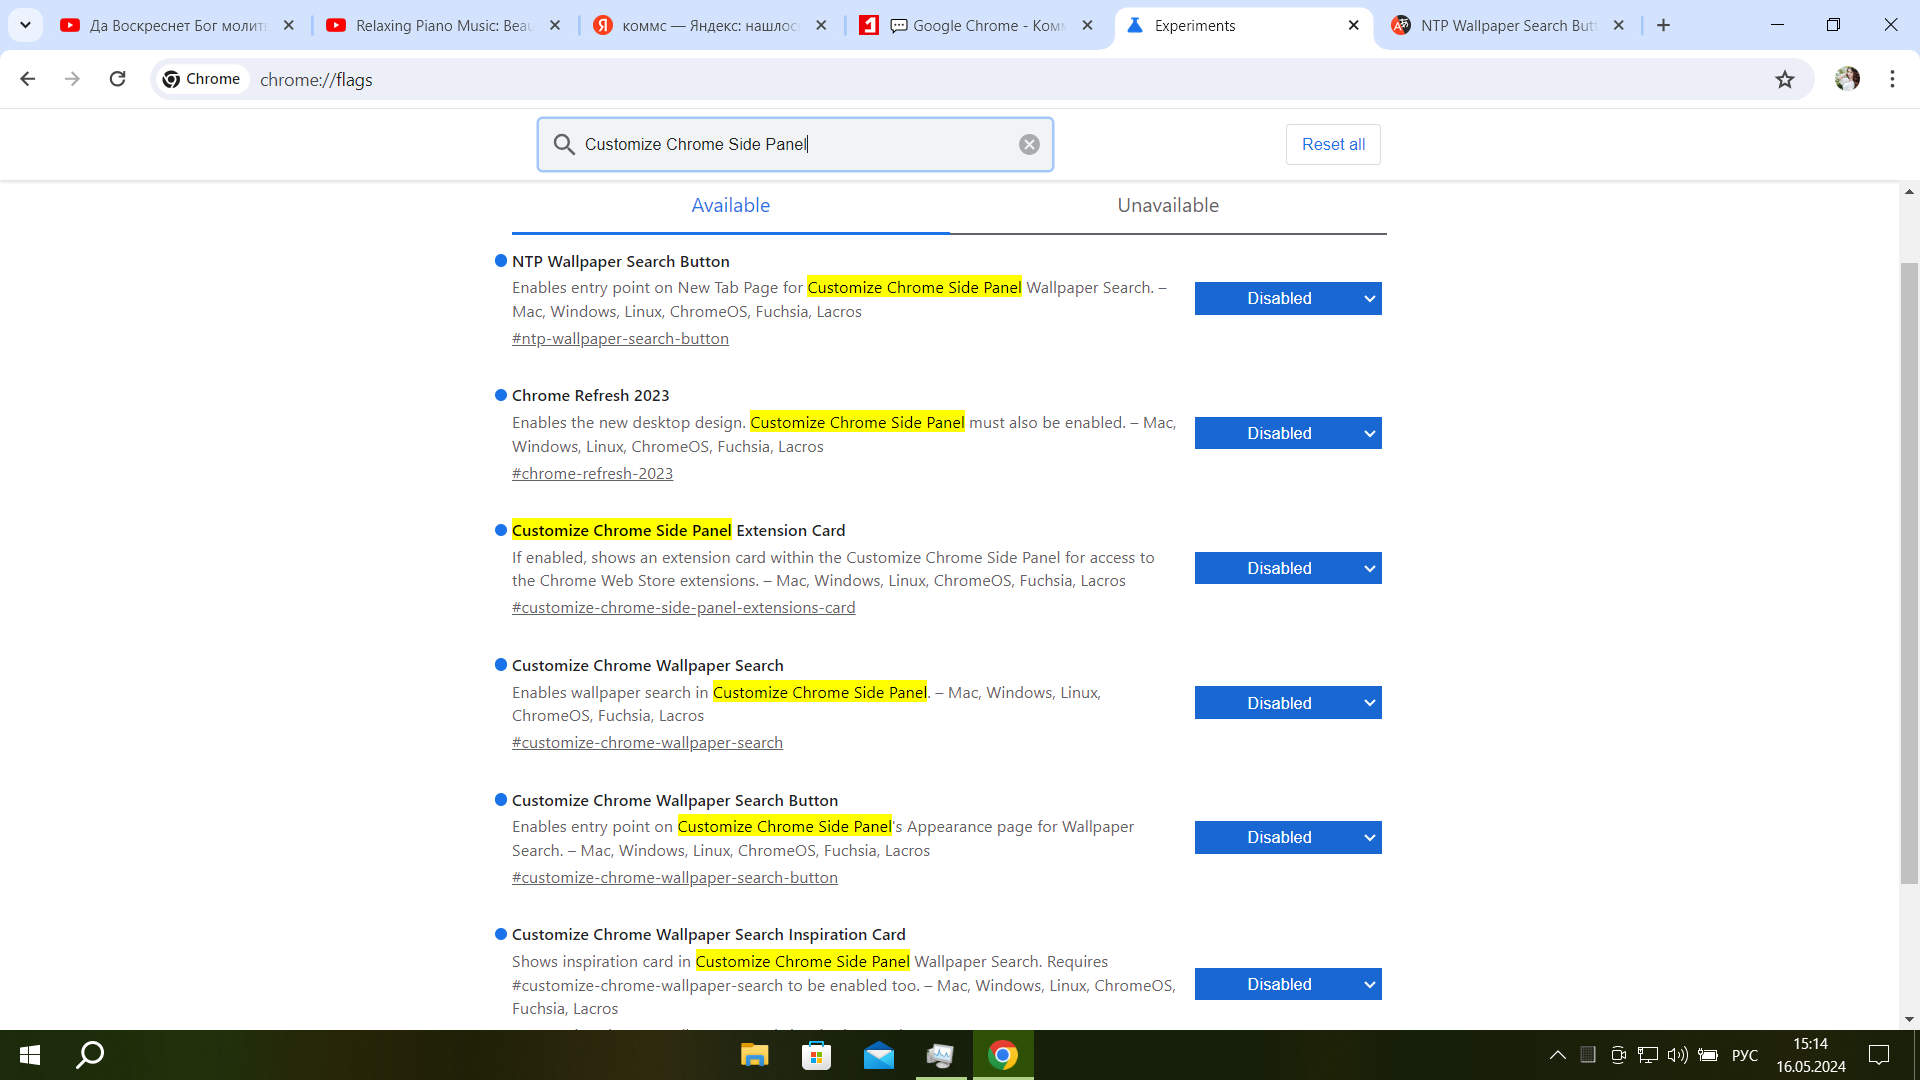Open the #chrome-refresh-2023 link

click(x=592, y=474)
